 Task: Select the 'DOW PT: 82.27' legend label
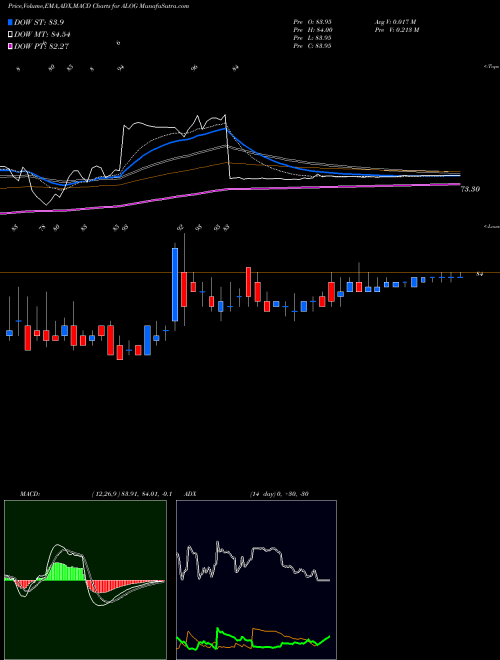click(41, 47)
